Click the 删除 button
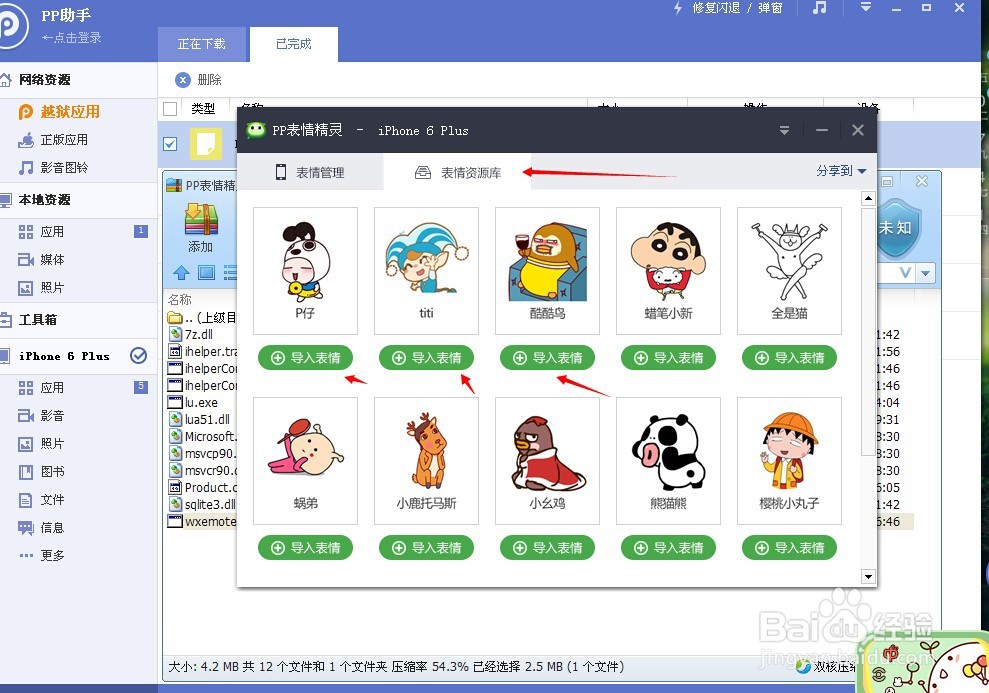This screenshot has height=693, width=989. point(199,80)
